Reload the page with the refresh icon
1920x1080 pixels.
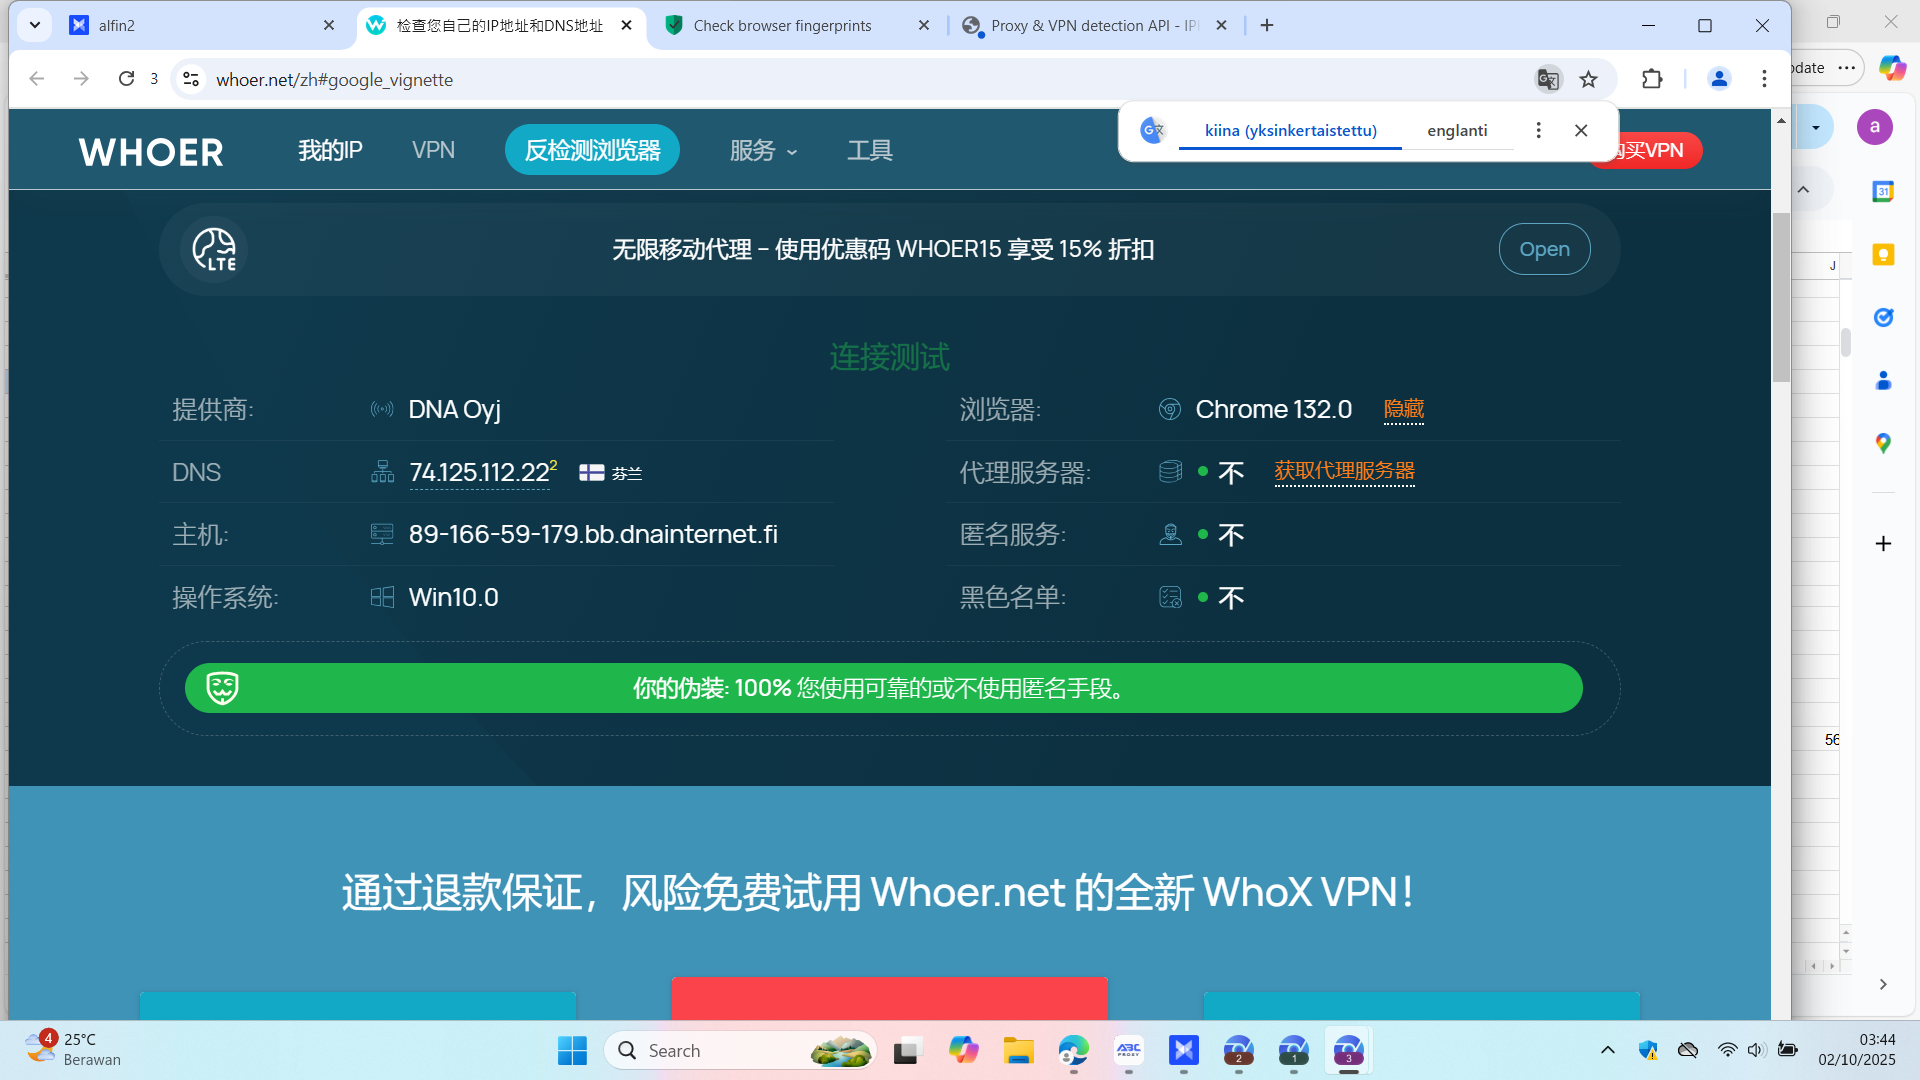pos(126,79)
